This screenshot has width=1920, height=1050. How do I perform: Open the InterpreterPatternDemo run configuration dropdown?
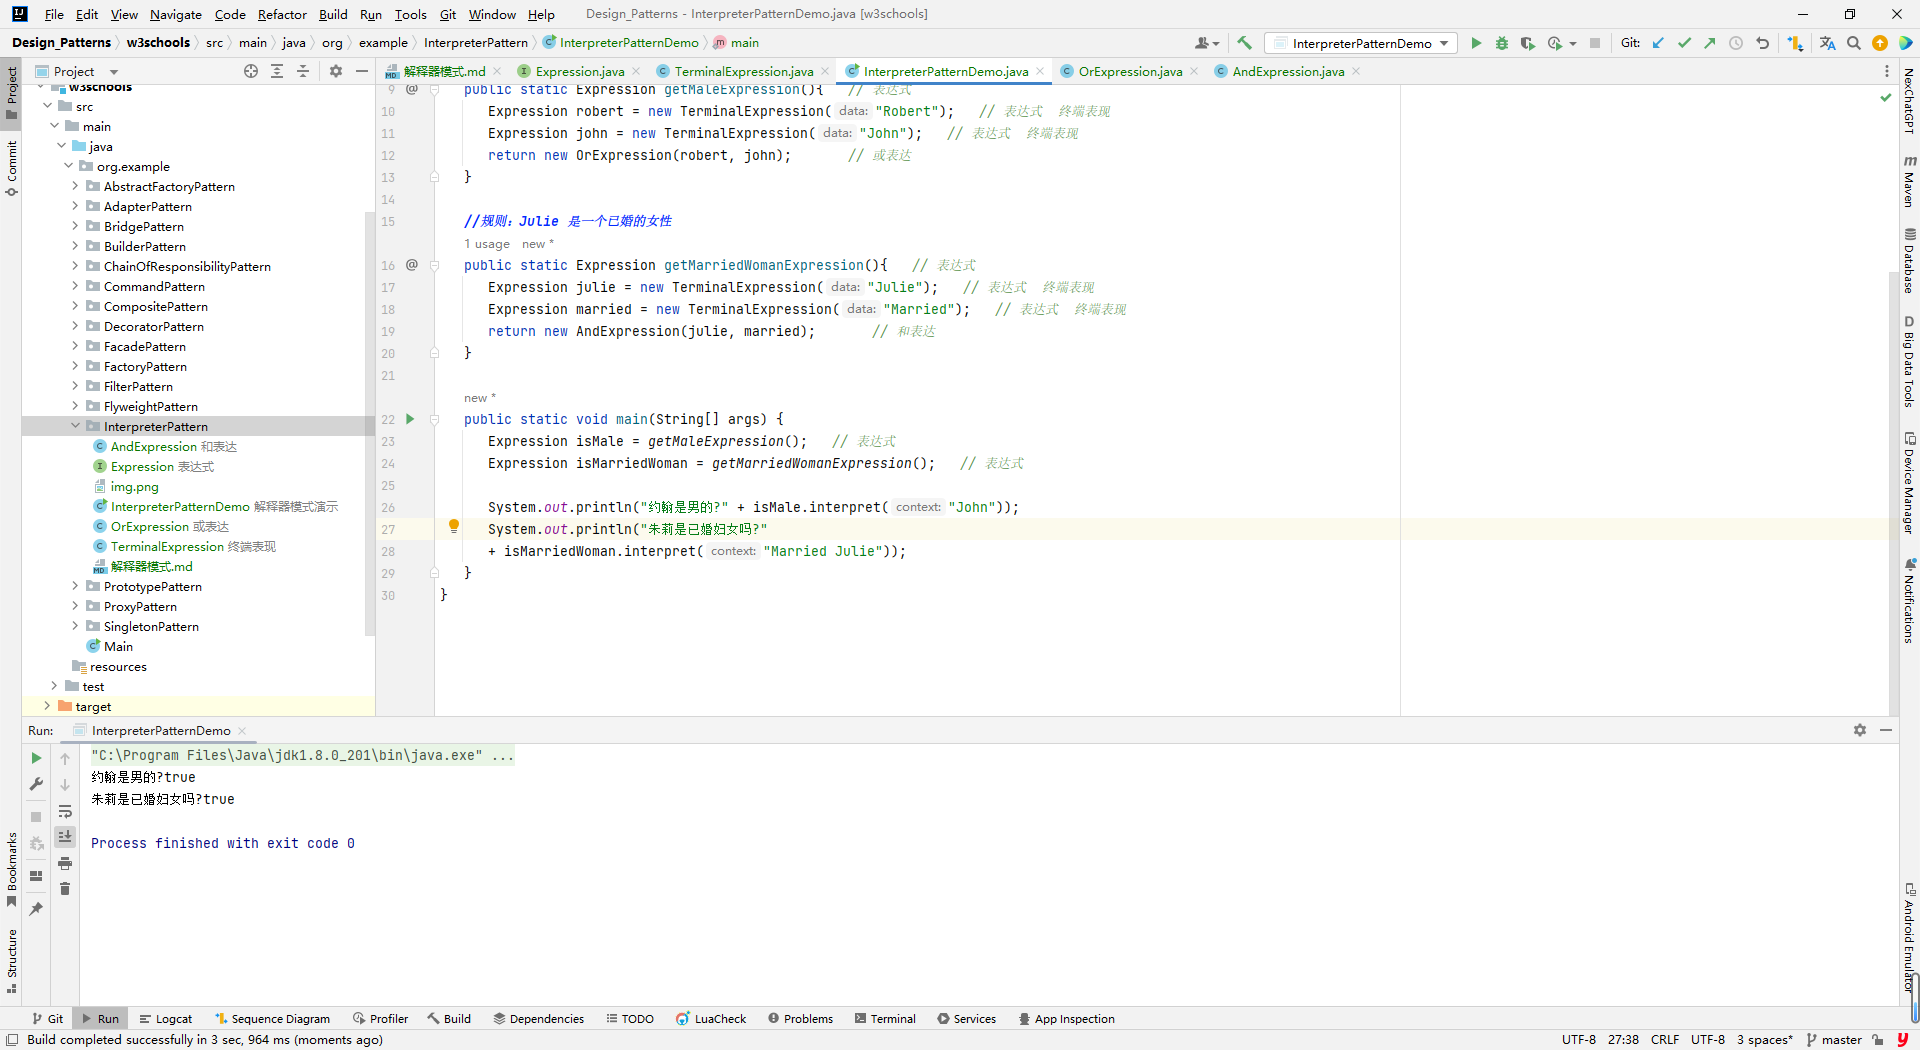[1361, 43]
